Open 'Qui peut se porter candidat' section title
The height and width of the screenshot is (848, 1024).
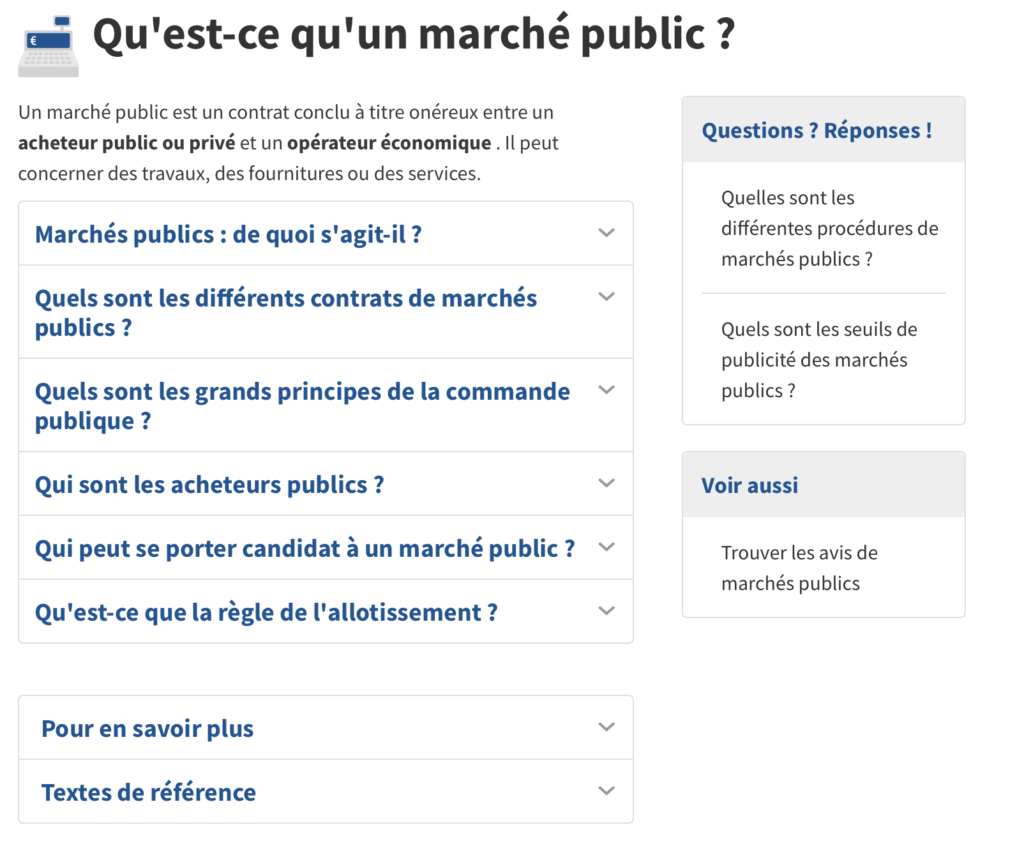pyautogui.click(x=304, y=549)
